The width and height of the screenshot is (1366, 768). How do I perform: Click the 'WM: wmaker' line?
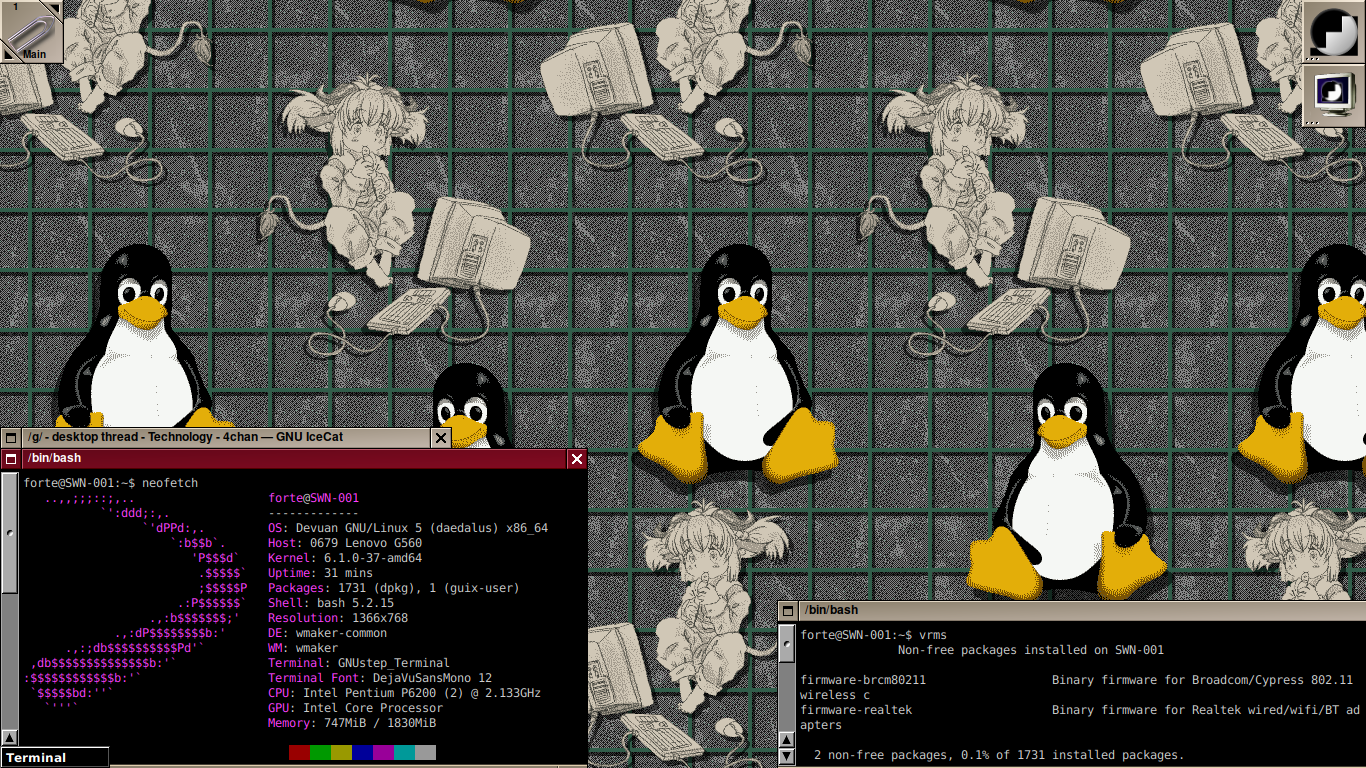coord(303,648)
